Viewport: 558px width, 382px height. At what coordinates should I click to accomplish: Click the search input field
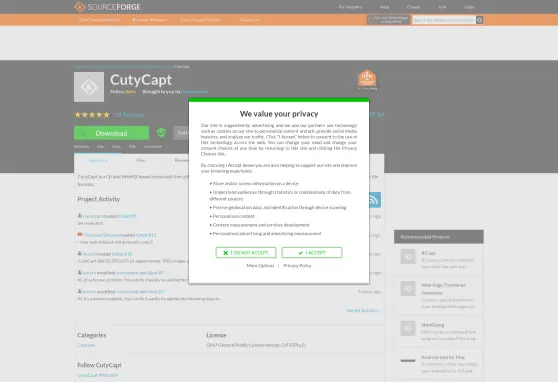(x=444, y=20)
